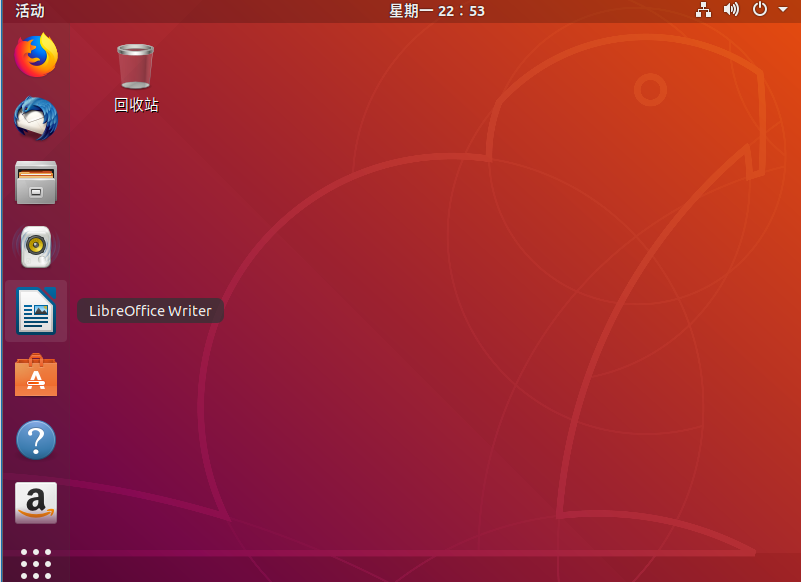This screenshot has width=801, height=582.
Task: Open LibreOffice Writer from dock
Action: tap(36, 311)
